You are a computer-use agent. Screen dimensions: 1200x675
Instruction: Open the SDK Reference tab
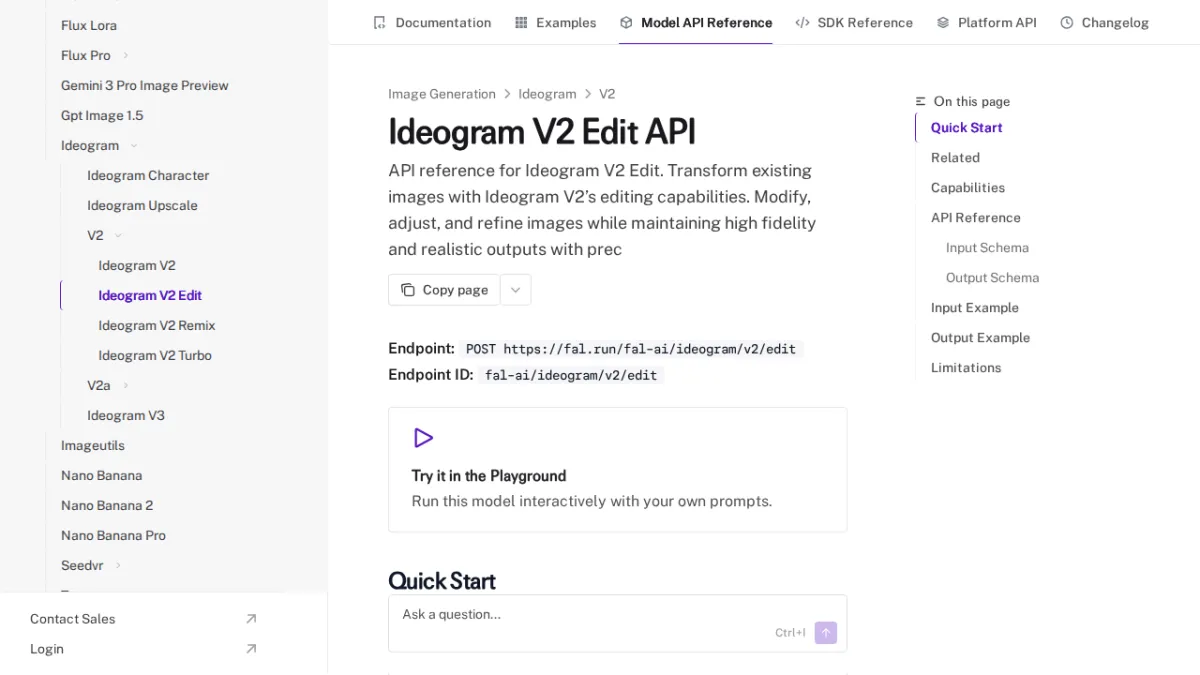click(x=854, y=22)
